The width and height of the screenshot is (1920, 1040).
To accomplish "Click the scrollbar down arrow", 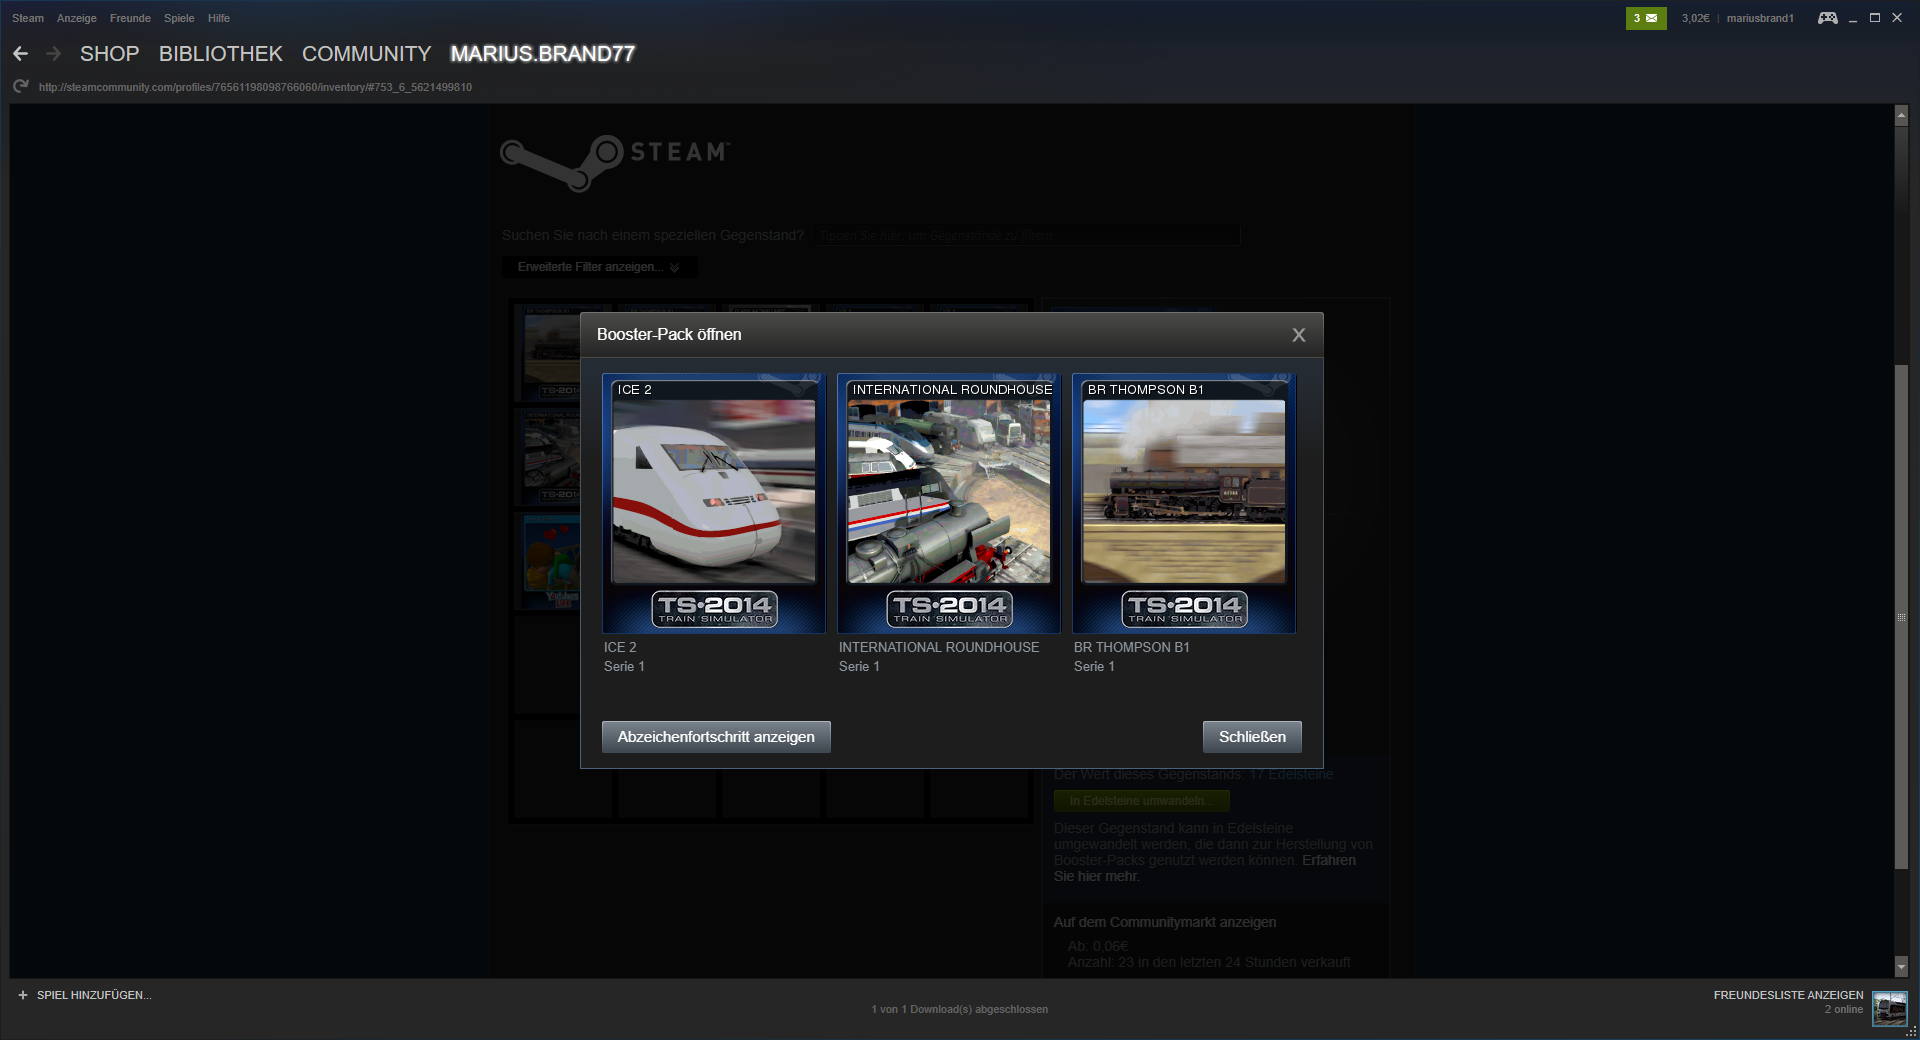I will pos(1901,966).
